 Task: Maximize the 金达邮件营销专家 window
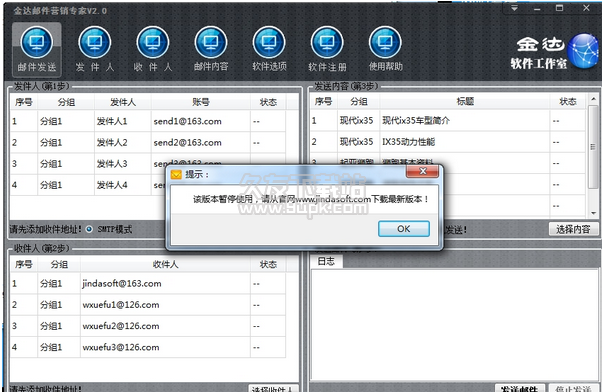[x=560, y=8]
